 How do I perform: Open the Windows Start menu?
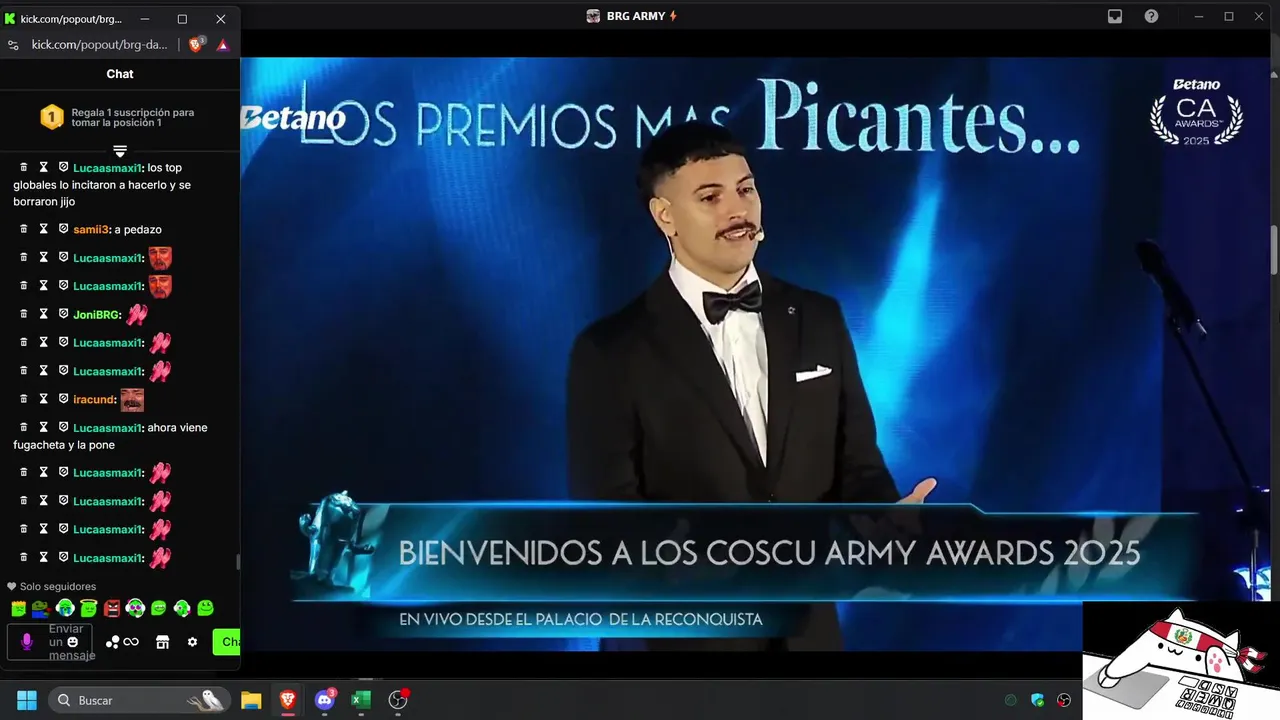[x=27, y=700]
